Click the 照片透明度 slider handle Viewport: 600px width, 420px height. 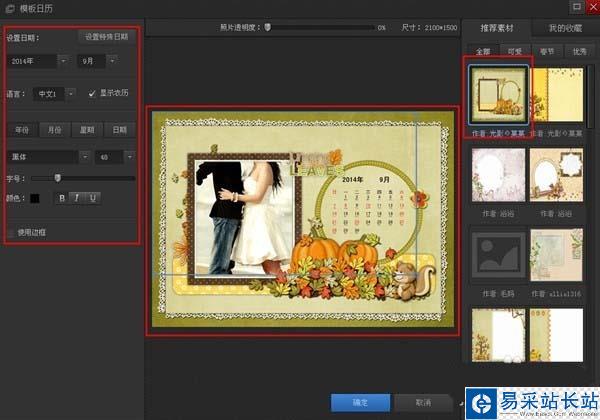267,27
